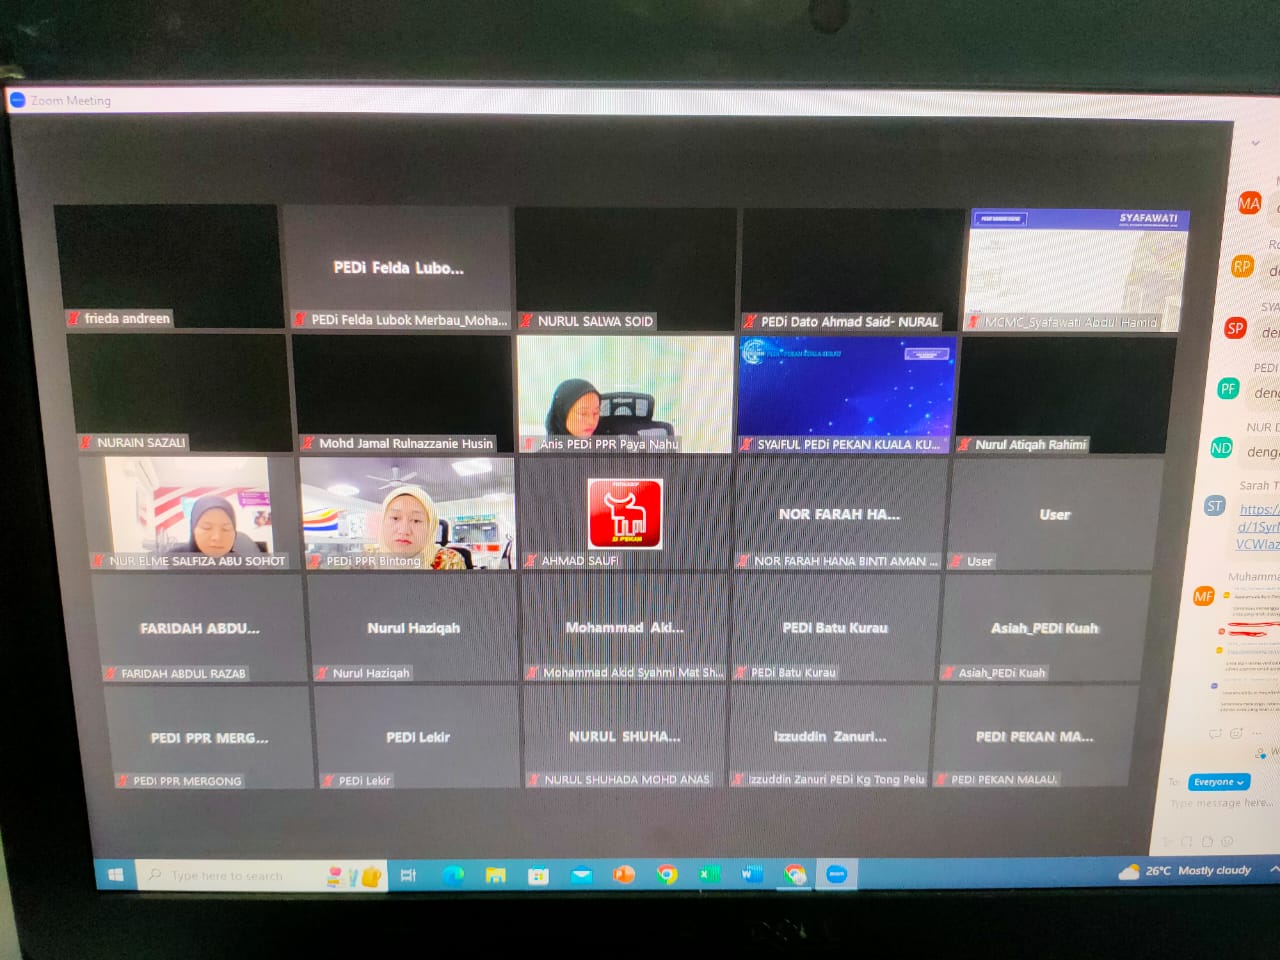This screenshot has height=960, width=1280.
Task: Select the PEDi PPR Bintong video tile
Action: [x=407, y=513]
